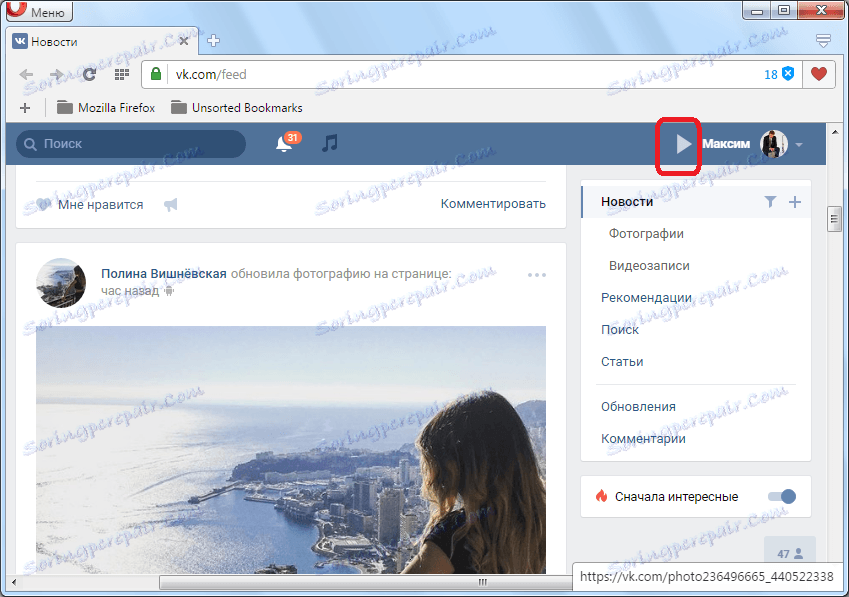Open the tab list chevron at top right

[823, 40]
